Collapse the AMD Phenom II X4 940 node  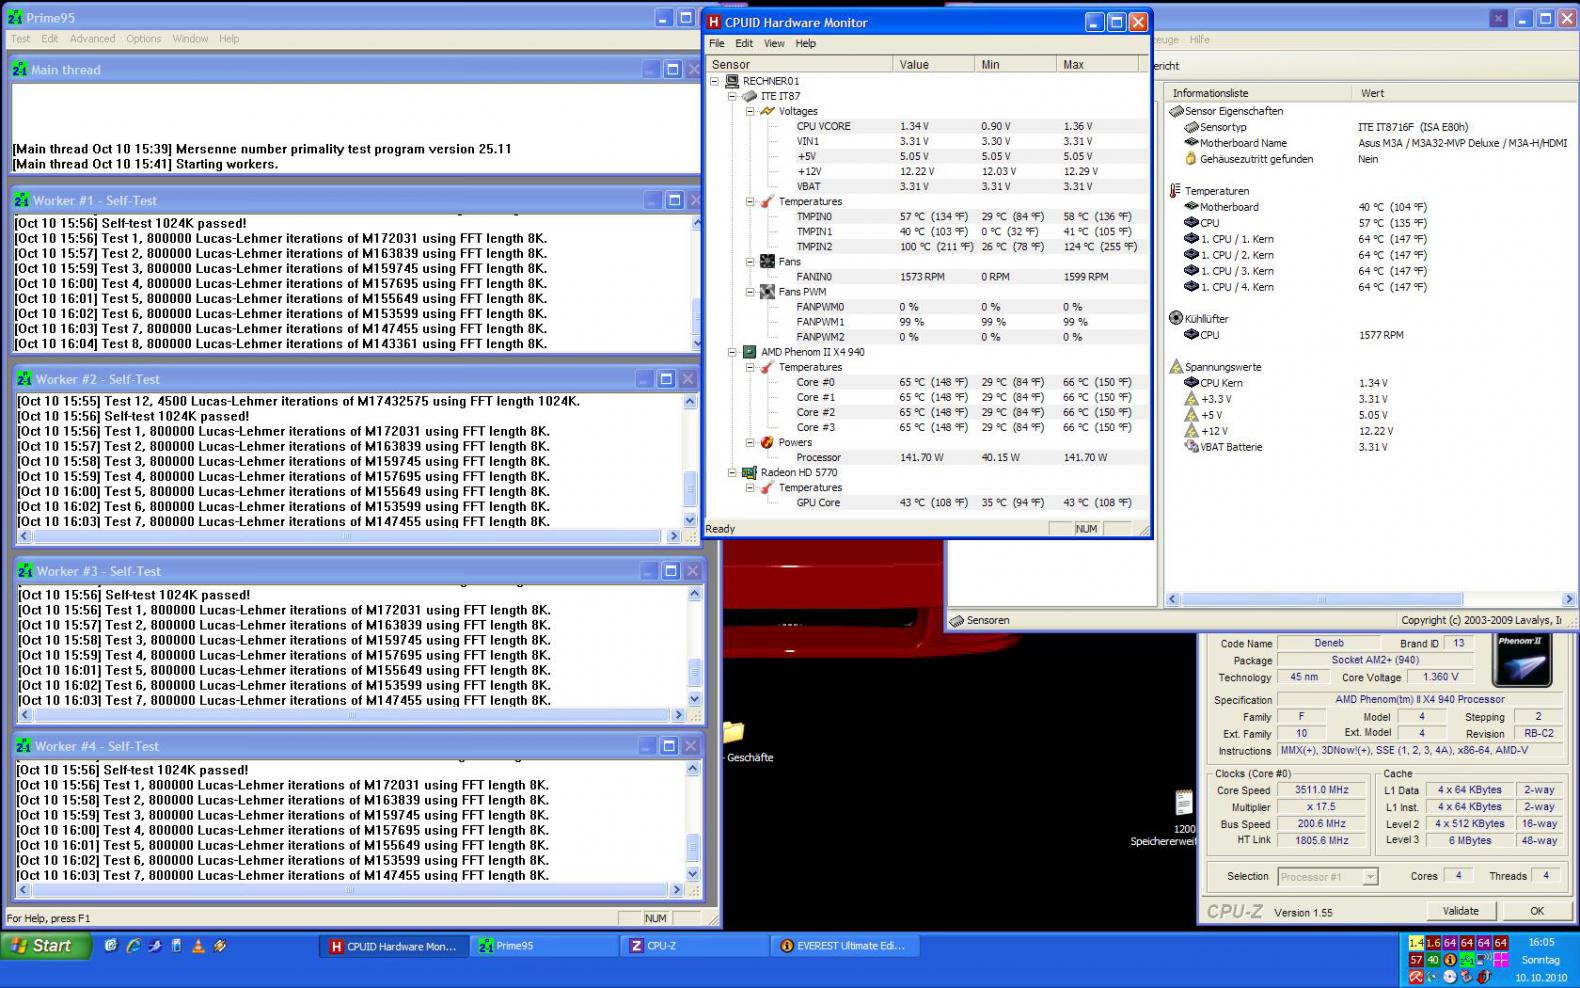pyautogui.click(x=732, y=352)
